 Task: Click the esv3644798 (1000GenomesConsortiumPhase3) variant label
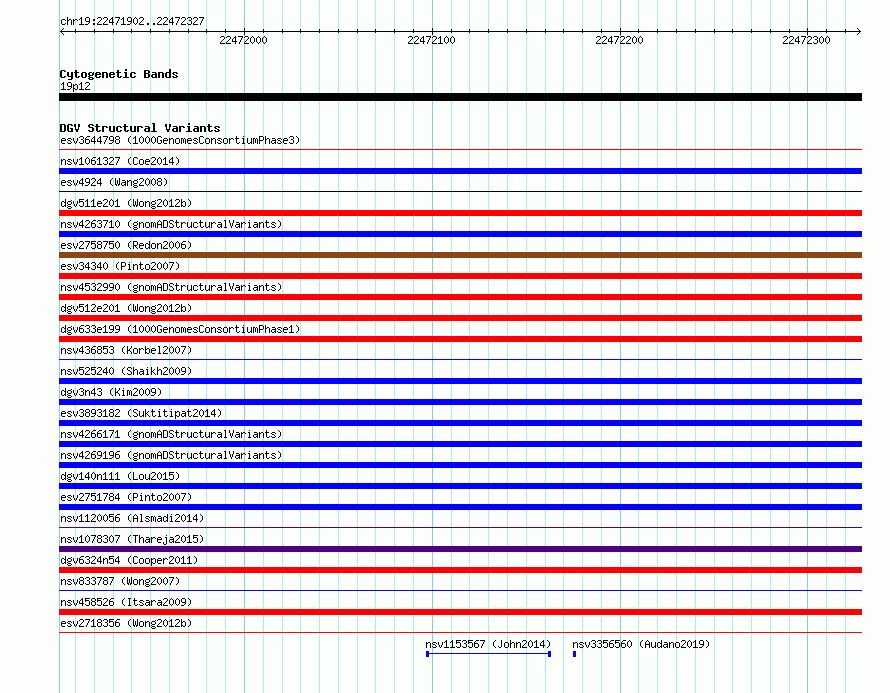pyautogui.click(x=180, y=140)
